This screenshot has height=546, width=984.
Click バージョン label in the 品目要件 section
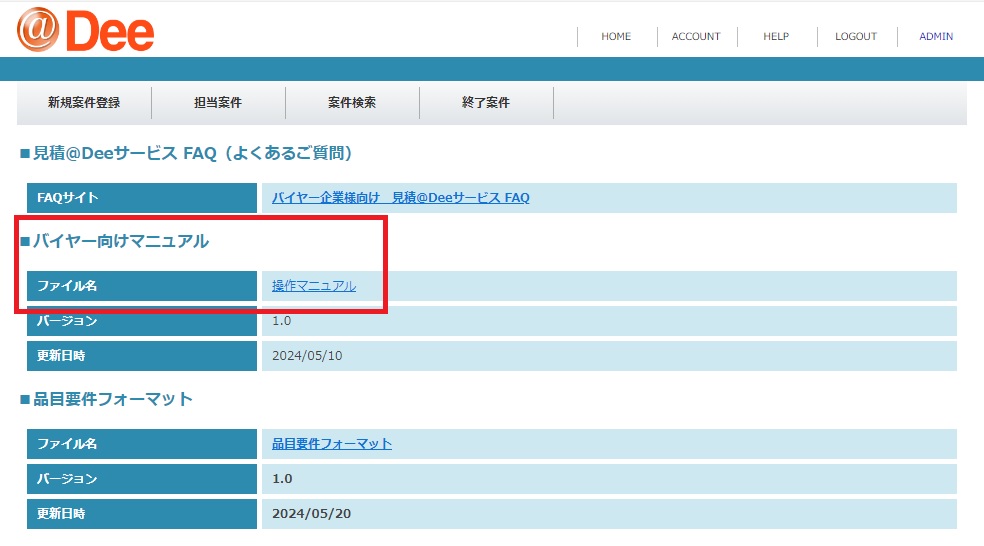(x=142, y=479)
